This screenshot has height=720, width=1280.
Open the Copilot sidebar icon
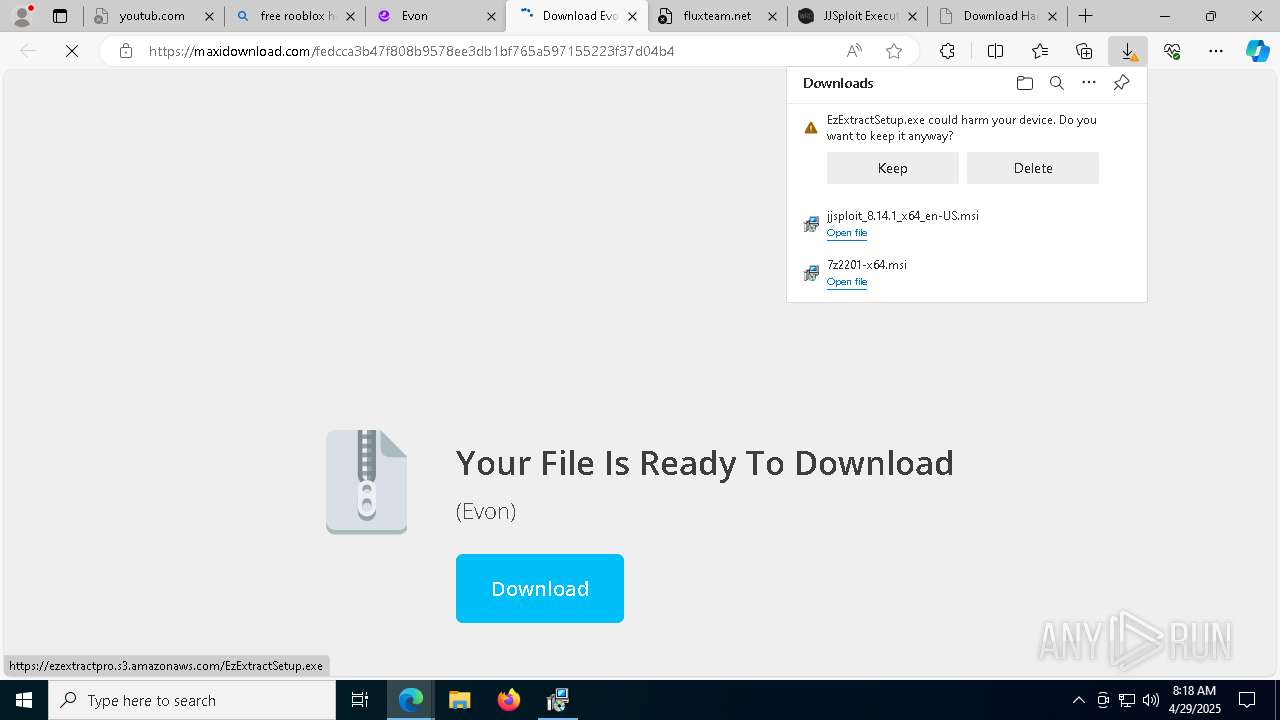point(1257,51)
